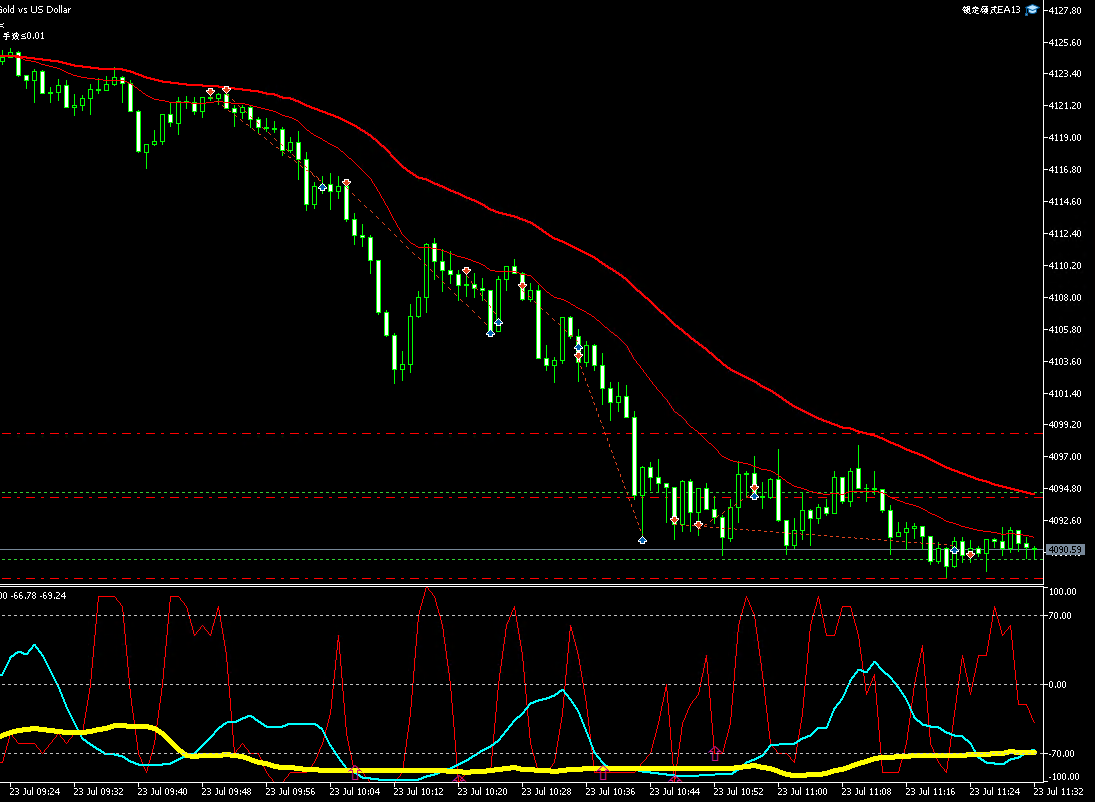Viewport: 1095px width, 802px height.
Task: Click the blue buy arrow left of the 11:16 label
Action: [955, 551]
